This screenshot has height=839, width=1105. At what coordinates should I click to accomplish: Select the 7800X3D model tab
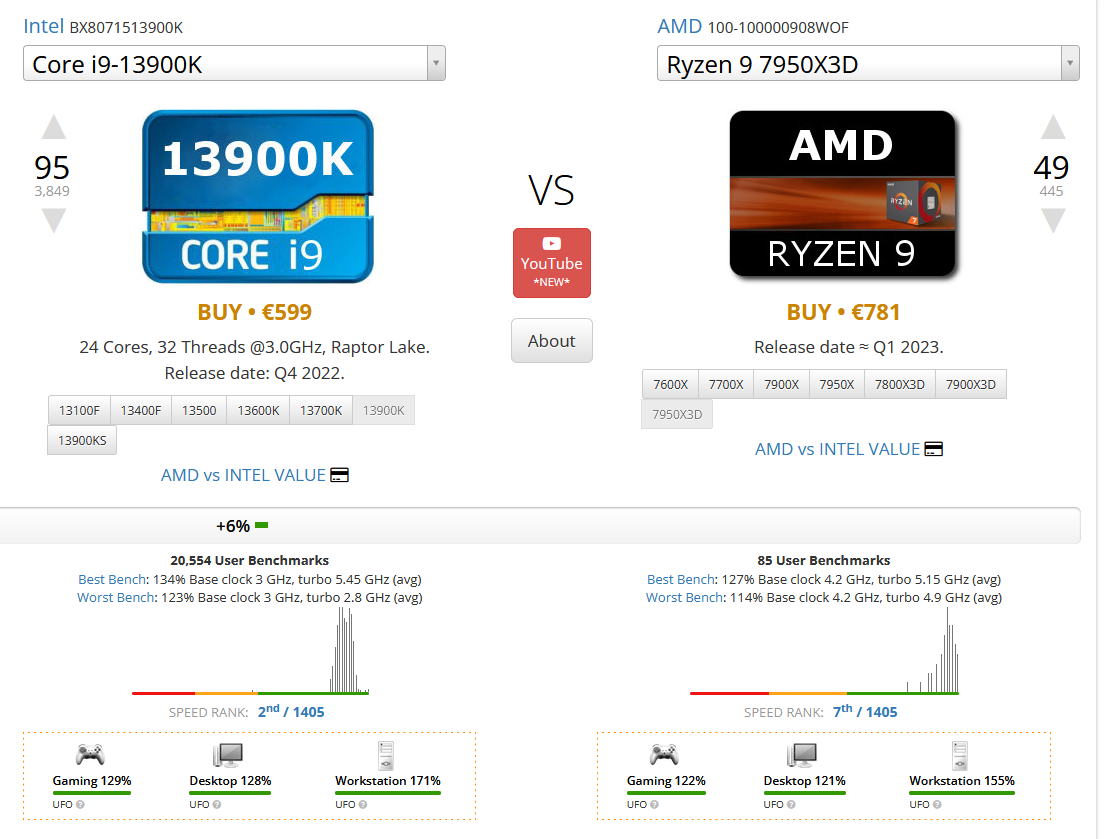coord(900,385)
